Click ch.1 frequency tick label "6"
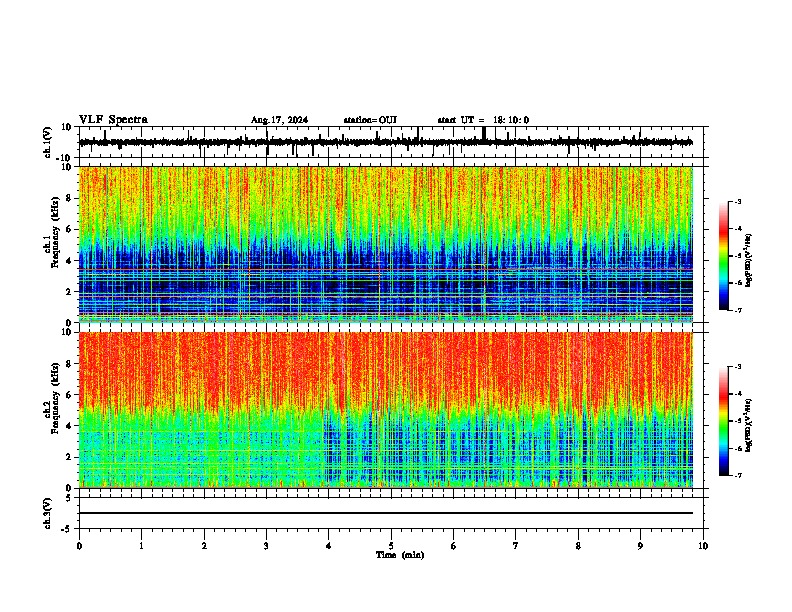Image resolution: width=792 pixels, height=612 pixels. pyautogui.click(x=70, y=229)
